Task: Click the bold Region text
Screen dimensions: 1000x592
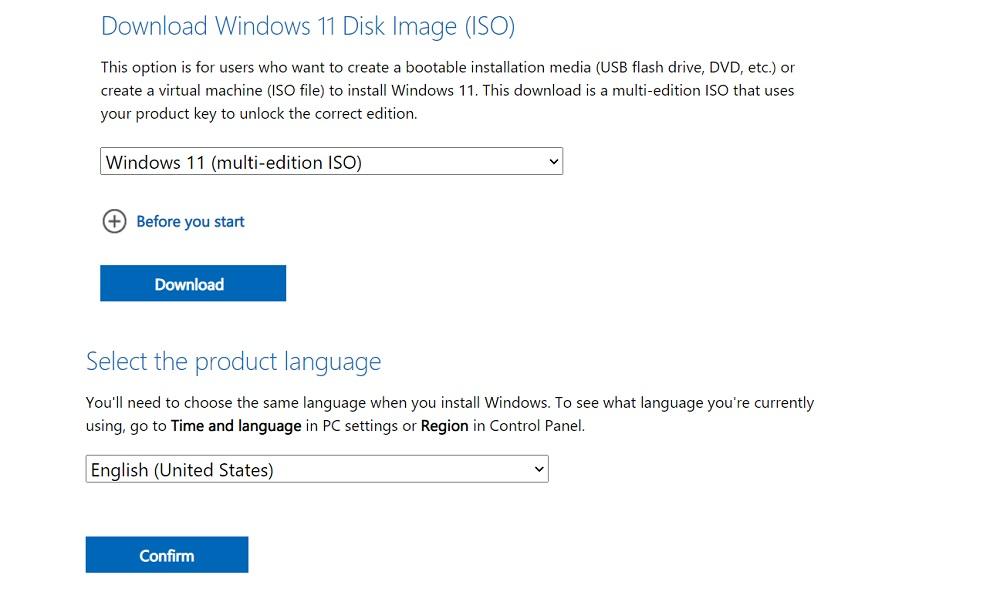Action: (444, 426)
